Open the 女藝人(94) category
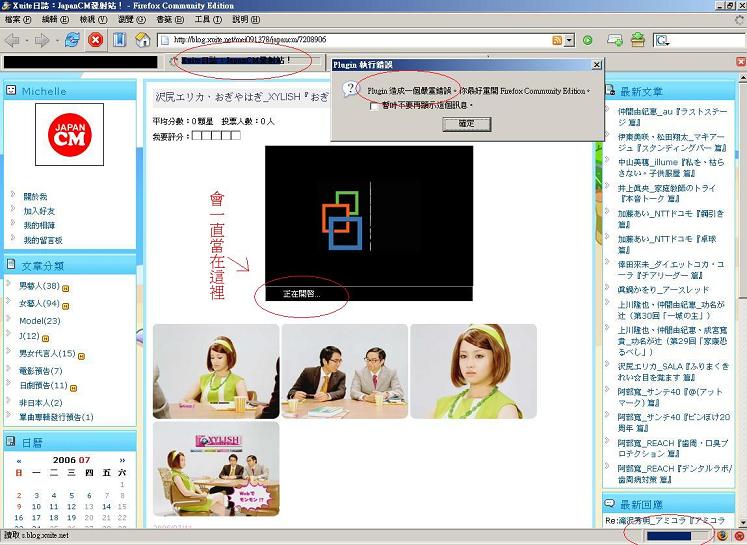The image size is (747, 545). [x=39, y=303]
